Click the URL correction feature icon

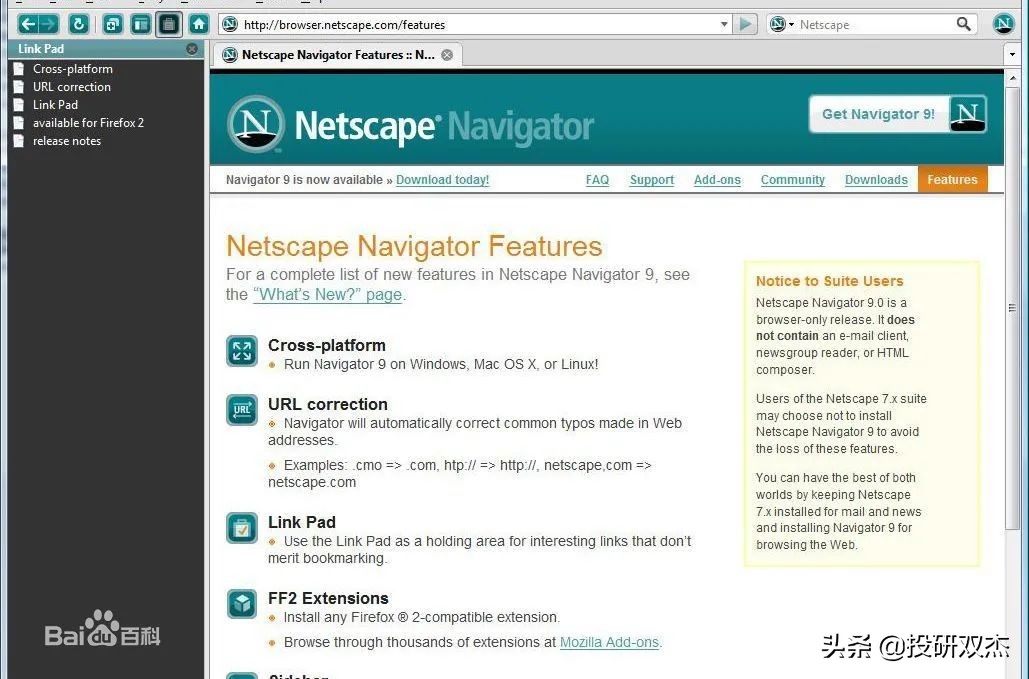[242, 410]
